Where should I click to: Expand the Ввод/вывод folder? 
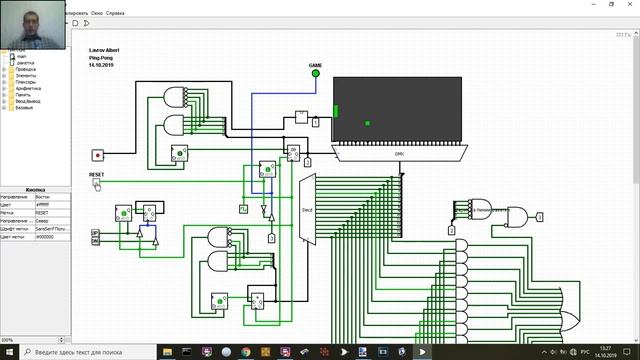tap(4, 101)
